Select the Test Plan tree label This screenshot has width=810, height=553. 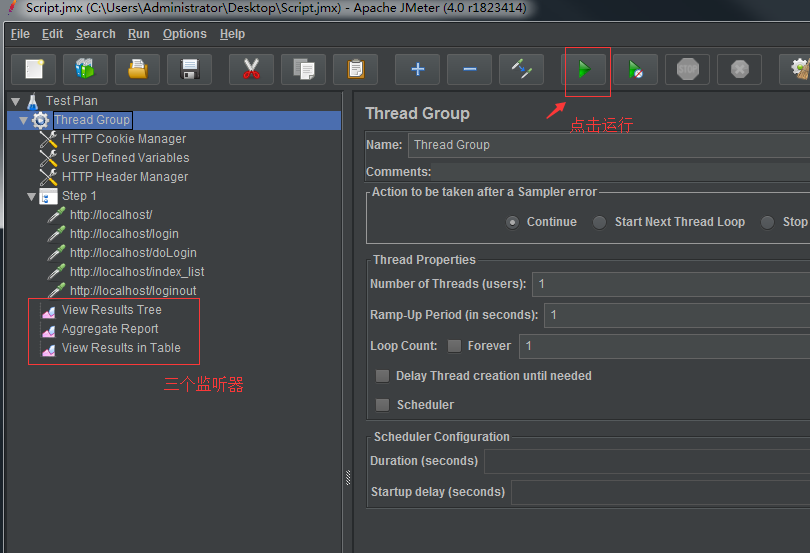click(x=72, y=101)
